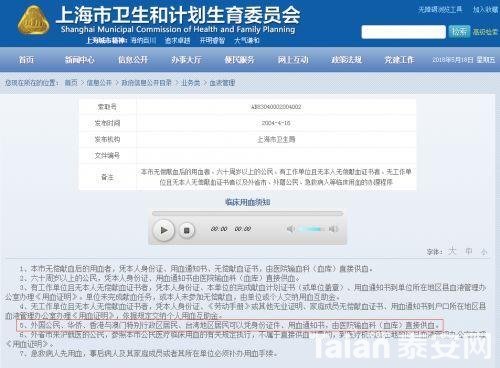Click the audio progress bar
The height and width of the screenshot is (368, 500).
(247, 213)
